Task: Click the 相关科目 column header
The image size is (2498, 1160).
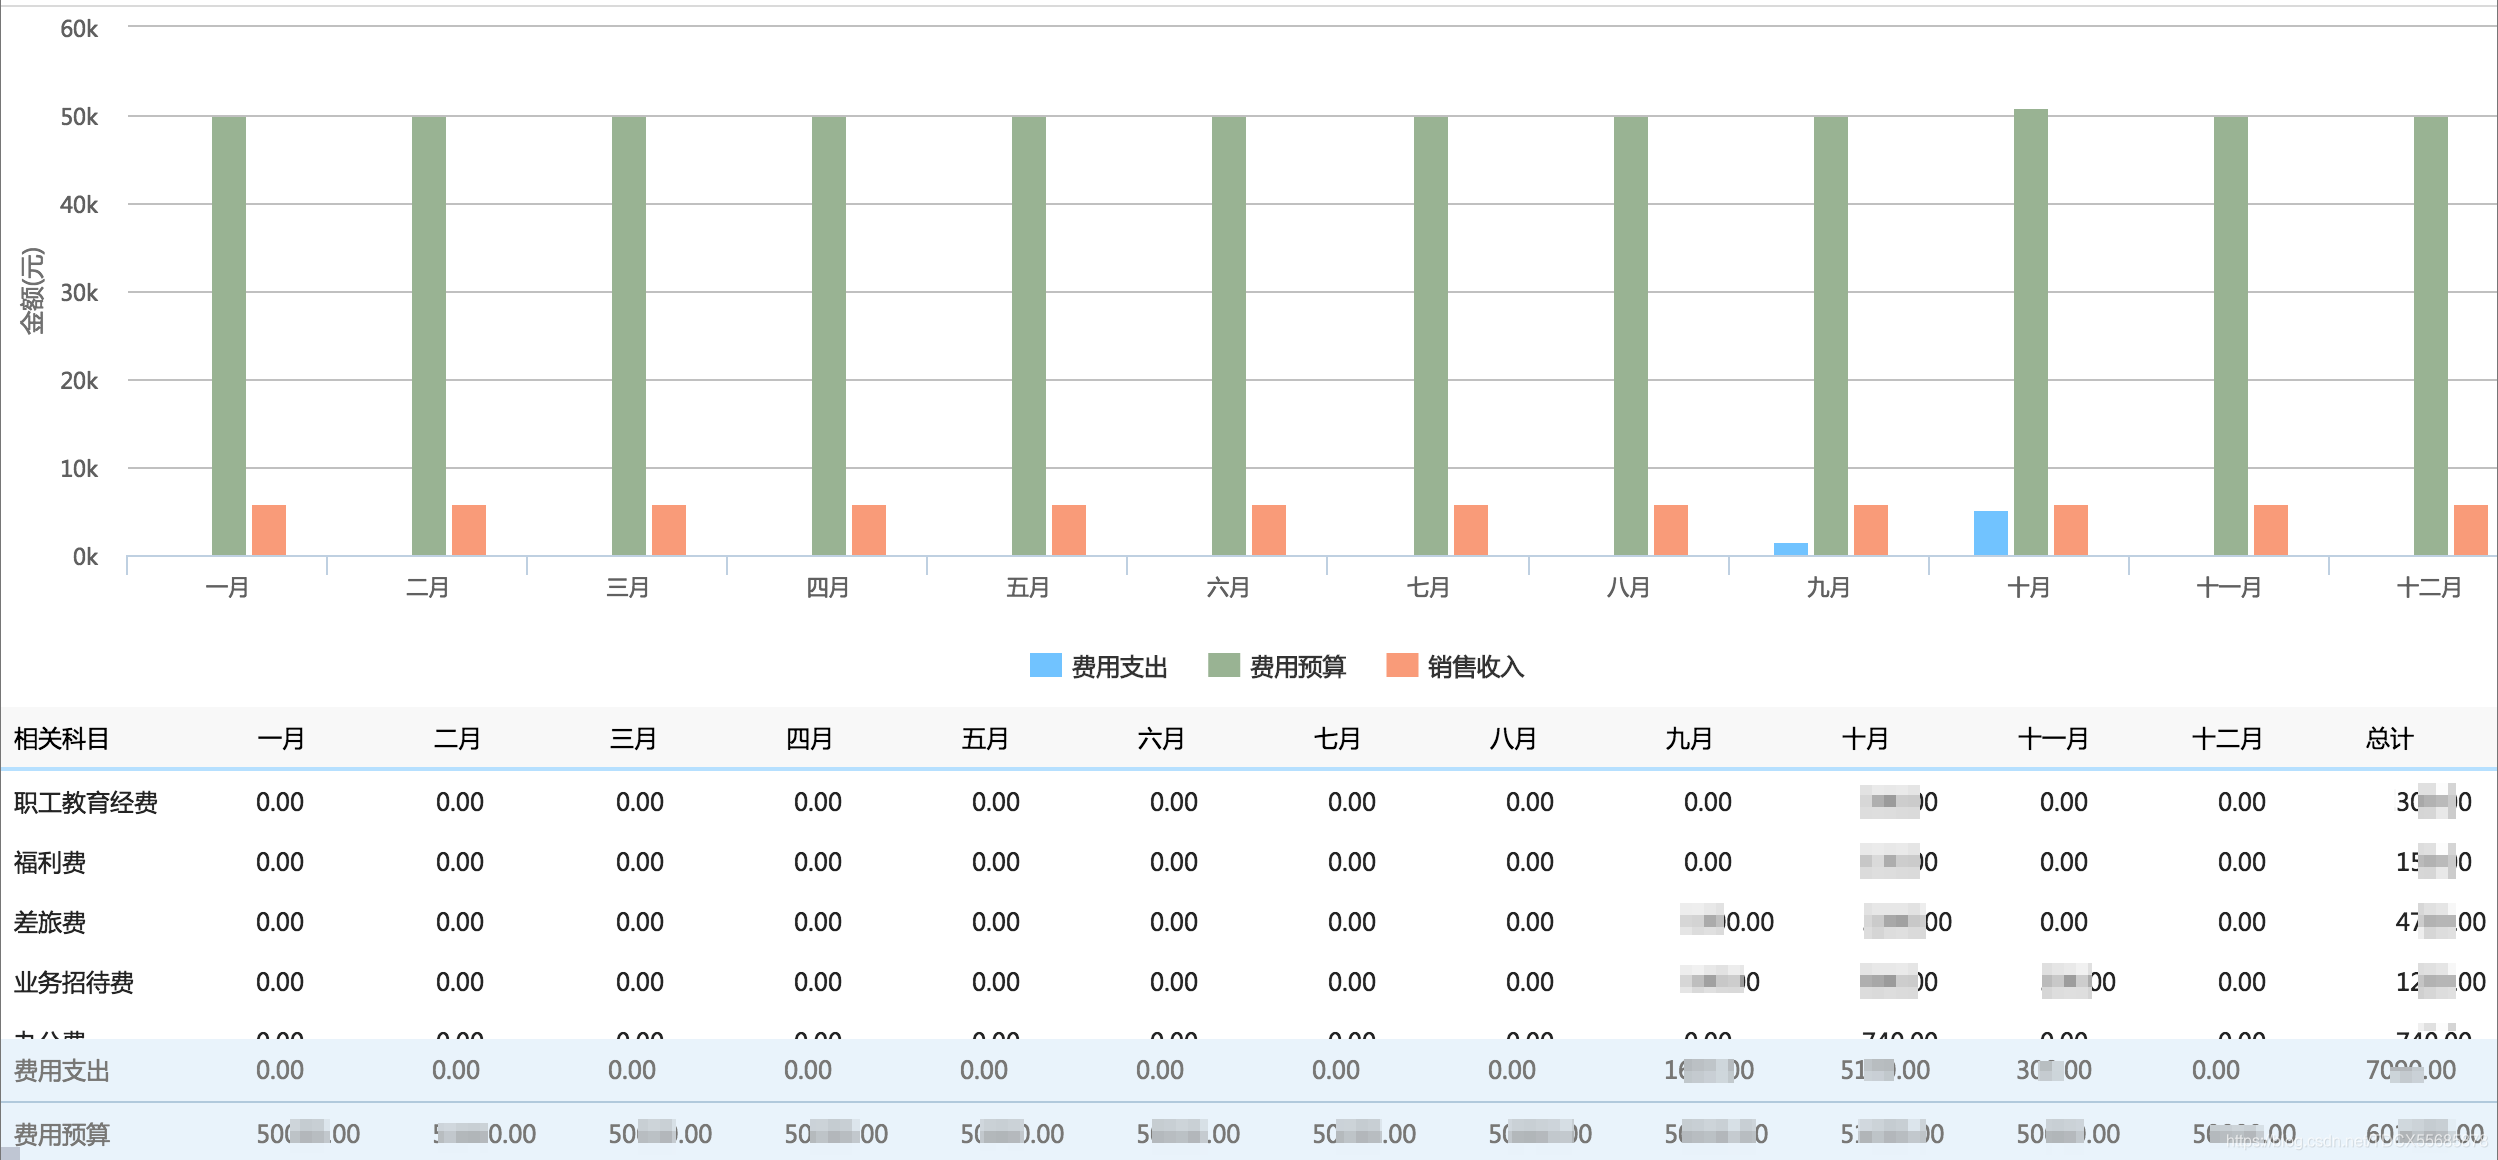Action: (x=61, y=739)
